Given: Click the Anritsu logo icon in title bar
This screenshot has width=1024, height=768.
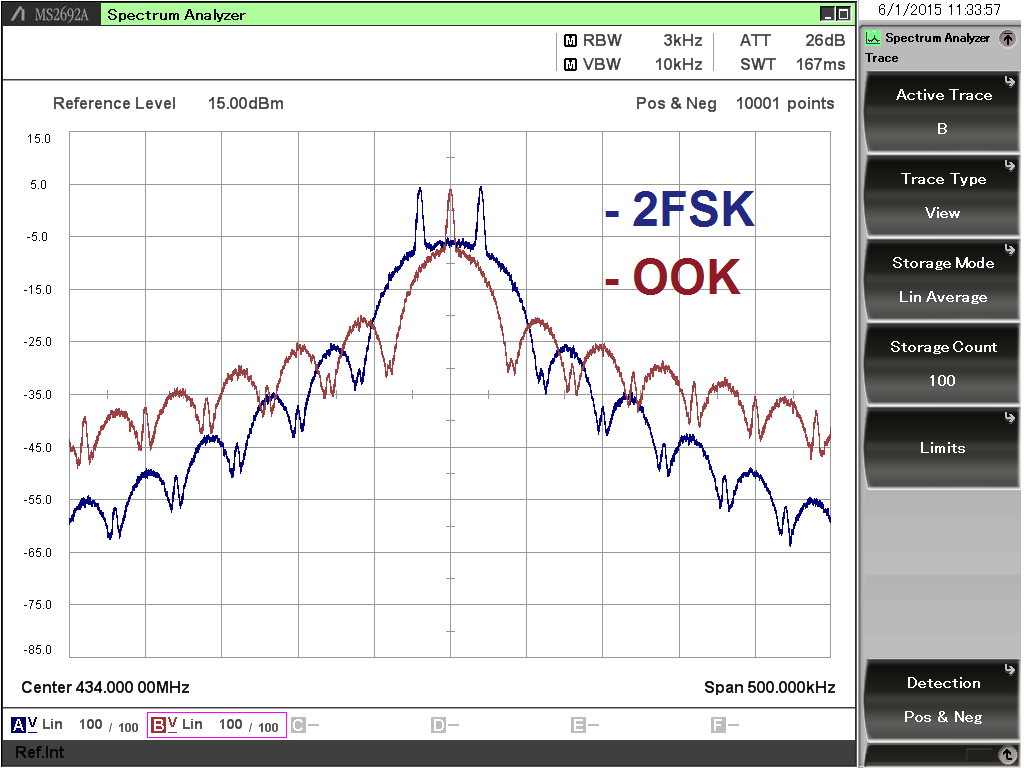Looking at the screenshot, I should 17,14.
